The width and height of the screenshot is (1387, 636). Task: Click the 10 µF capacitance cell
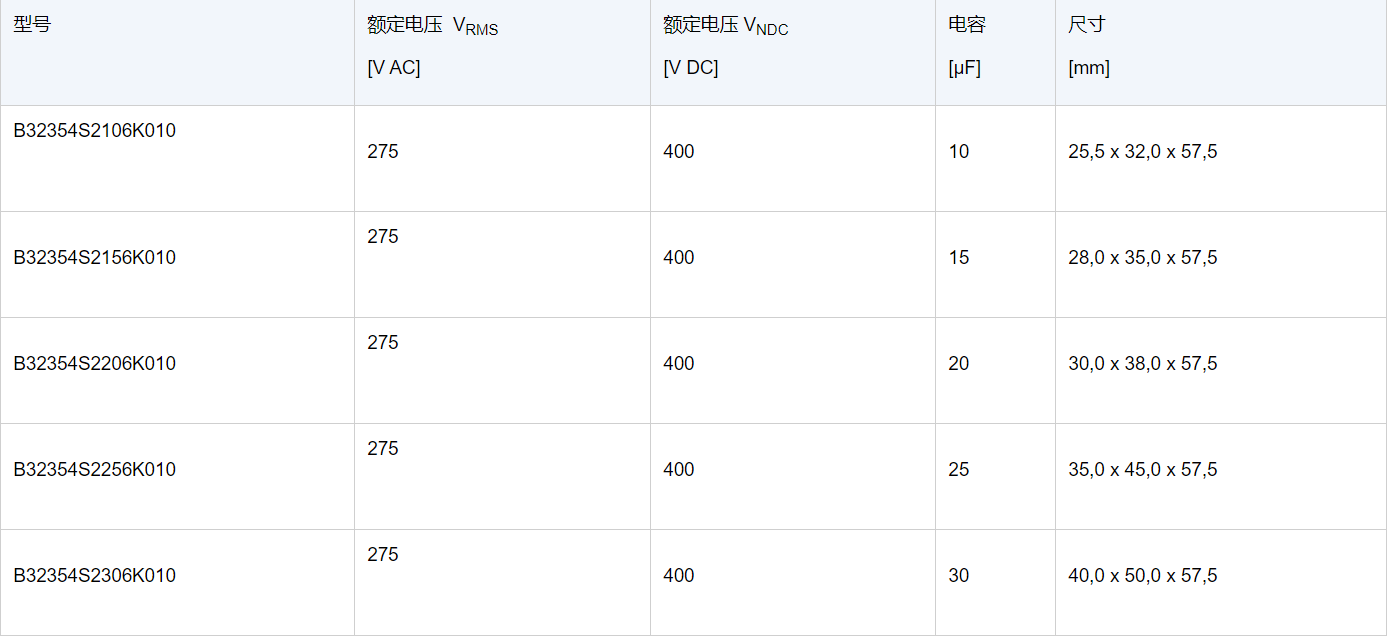[x=959, y=152]
